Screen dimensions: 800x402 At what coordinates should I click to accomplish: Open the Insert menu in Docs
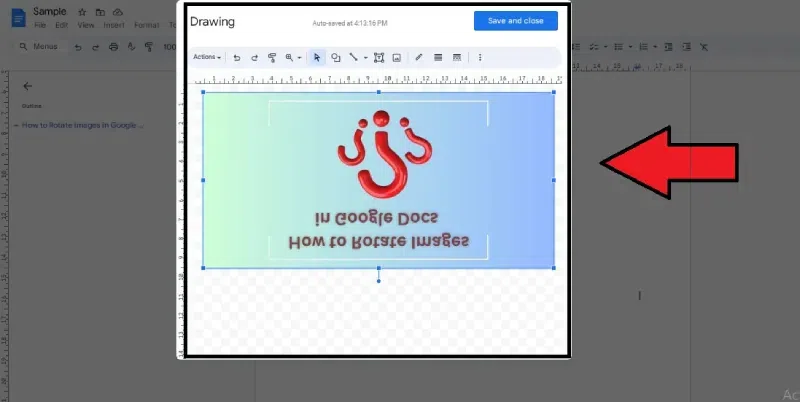pyautogui.click(x=114, y=25)
